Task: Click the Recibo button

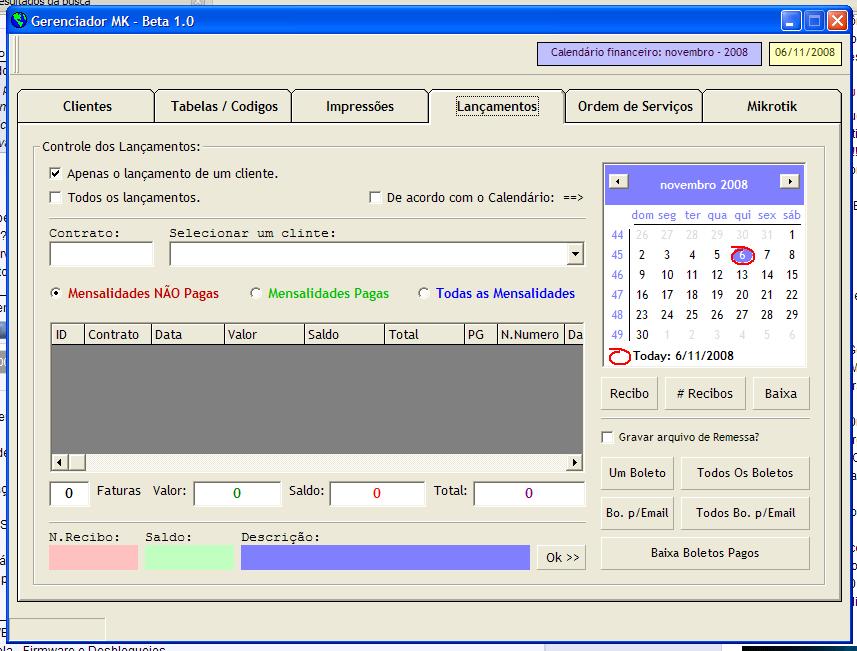Action: [x=630, y=394]
